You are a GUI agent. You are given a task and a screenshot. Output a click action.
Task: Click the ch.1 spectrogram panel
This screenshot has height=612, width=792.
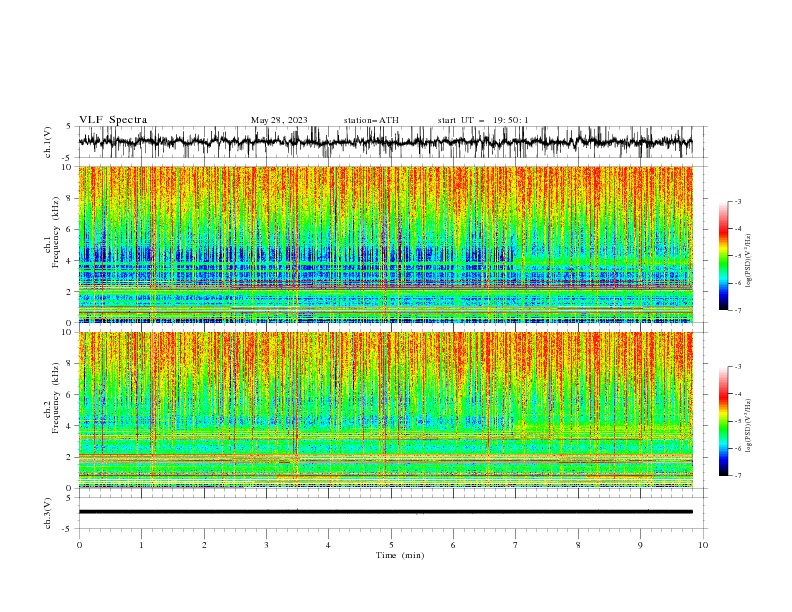coord(385,244)
